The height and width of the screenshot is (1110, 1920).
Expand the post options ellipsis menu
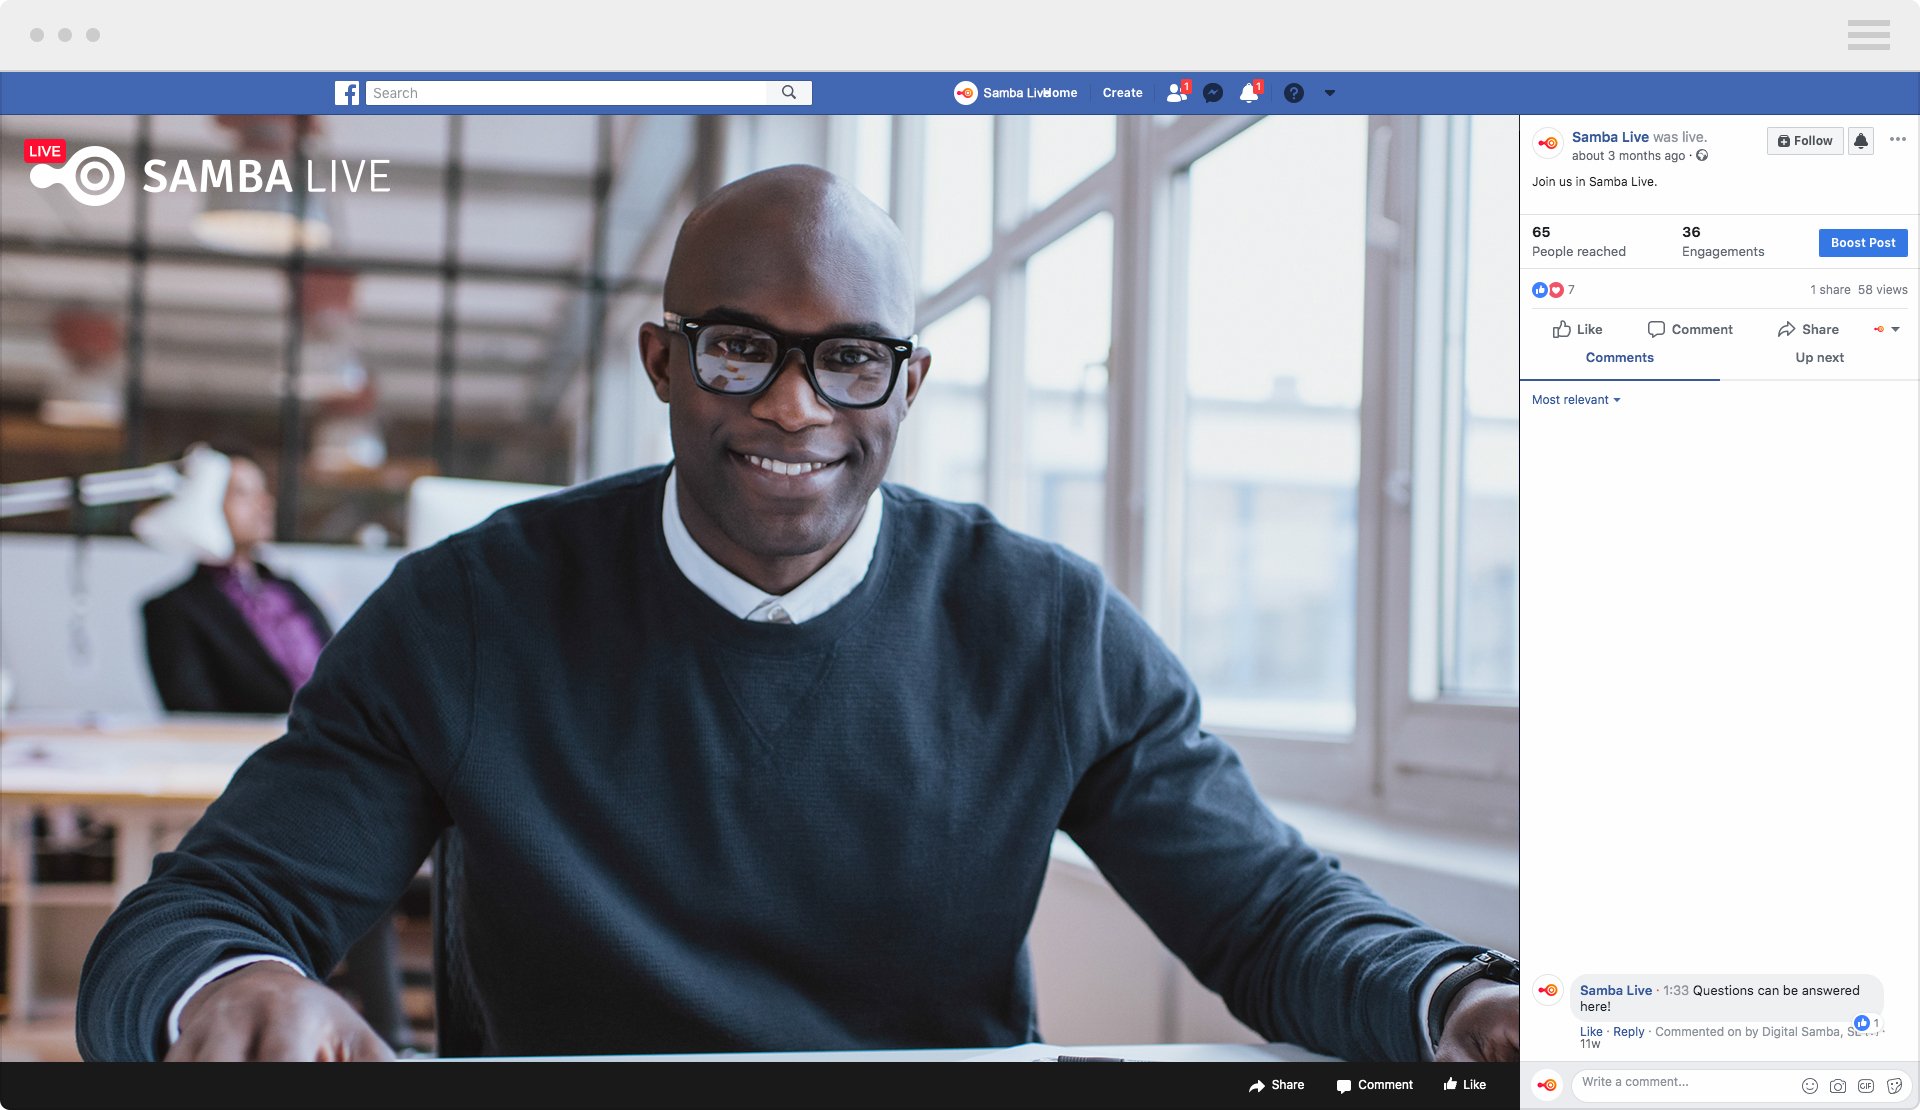click(1898, 139)
